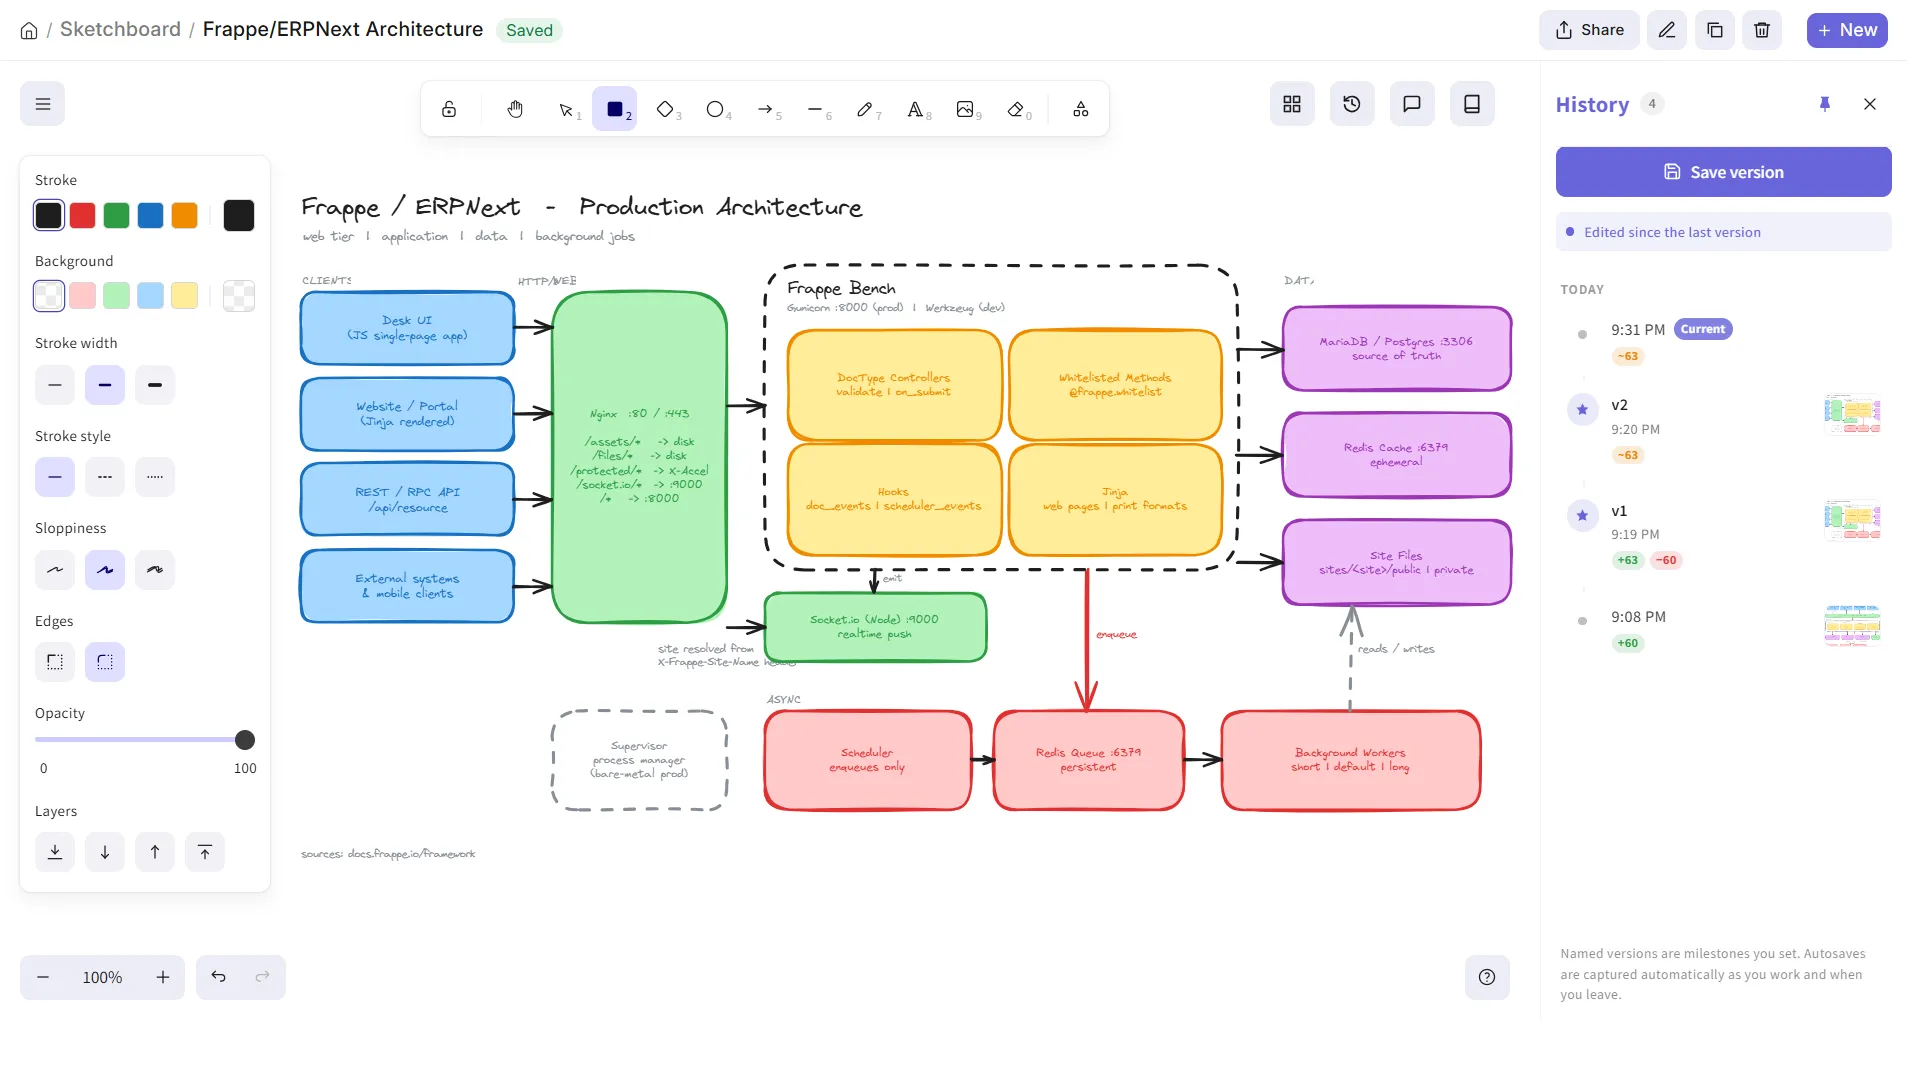1920x1080 pixels.
Task: Select the 9:31 PM current version
Action: pyautogui.click(x=1723, y=342)
